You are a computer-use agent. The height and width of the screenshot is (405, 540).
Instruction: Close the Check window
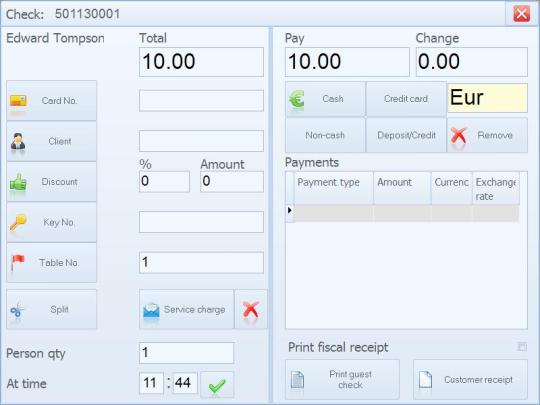(522, 14)
